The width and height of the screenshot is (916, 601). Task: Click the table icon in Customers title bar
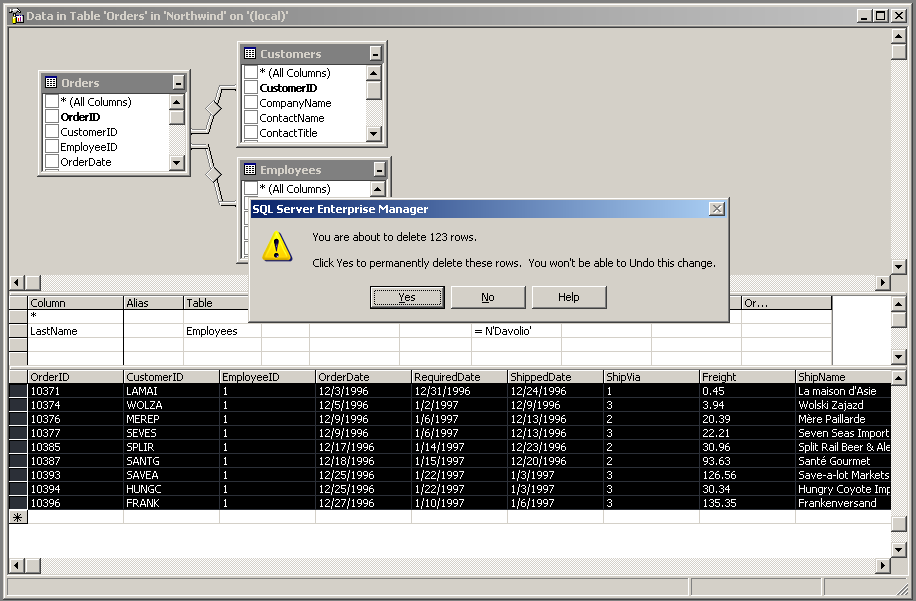pos(249,54)
